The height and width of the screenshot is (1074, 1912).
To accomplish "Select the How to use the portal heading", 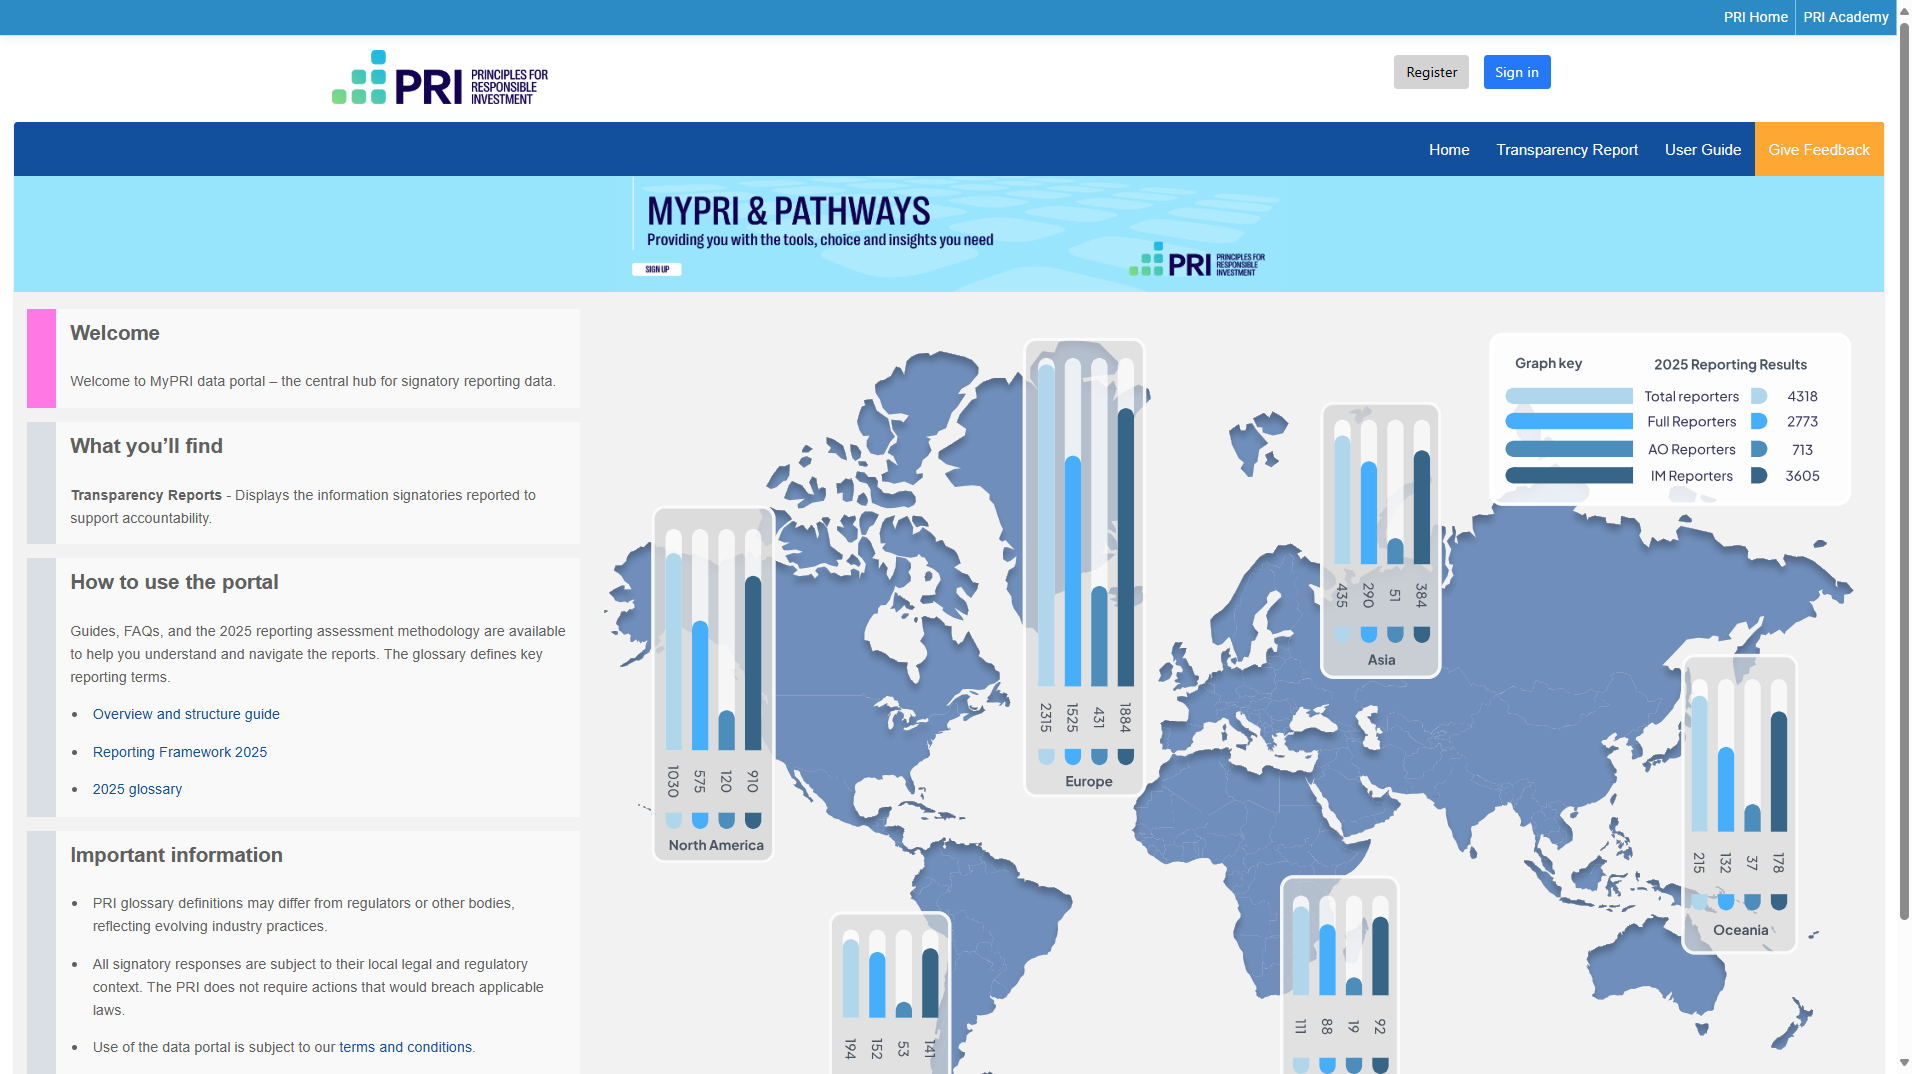I will 174,582.
